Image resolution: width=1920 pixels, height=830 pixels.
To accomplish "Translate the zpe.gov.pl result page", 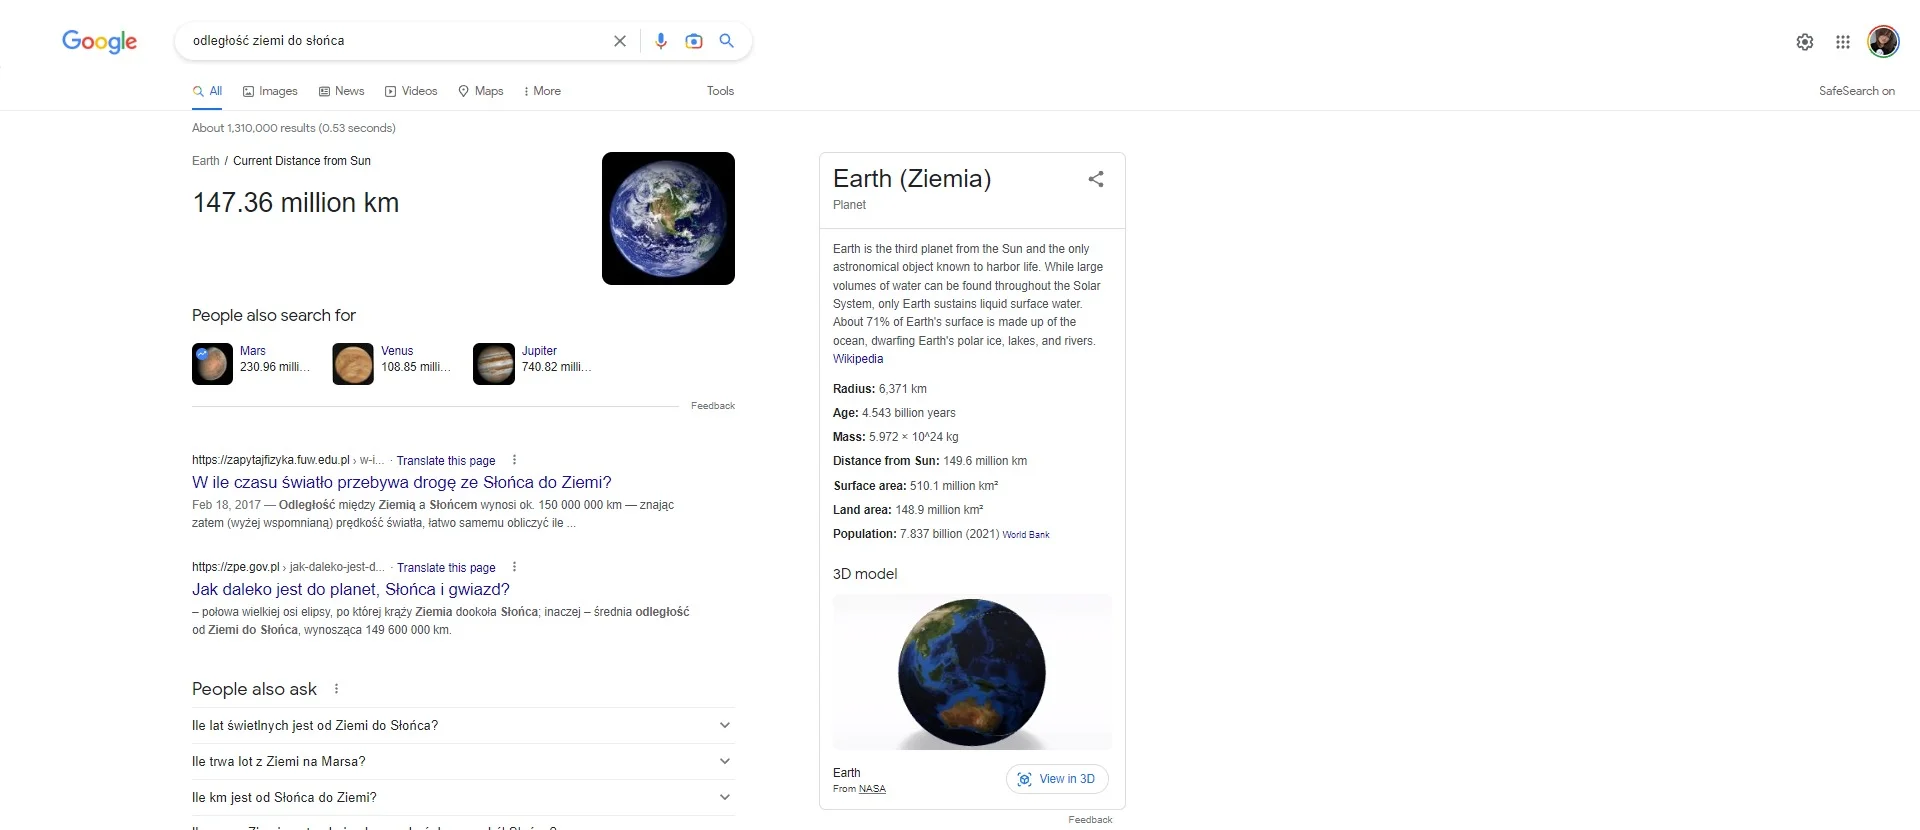I will click(446, 568).
